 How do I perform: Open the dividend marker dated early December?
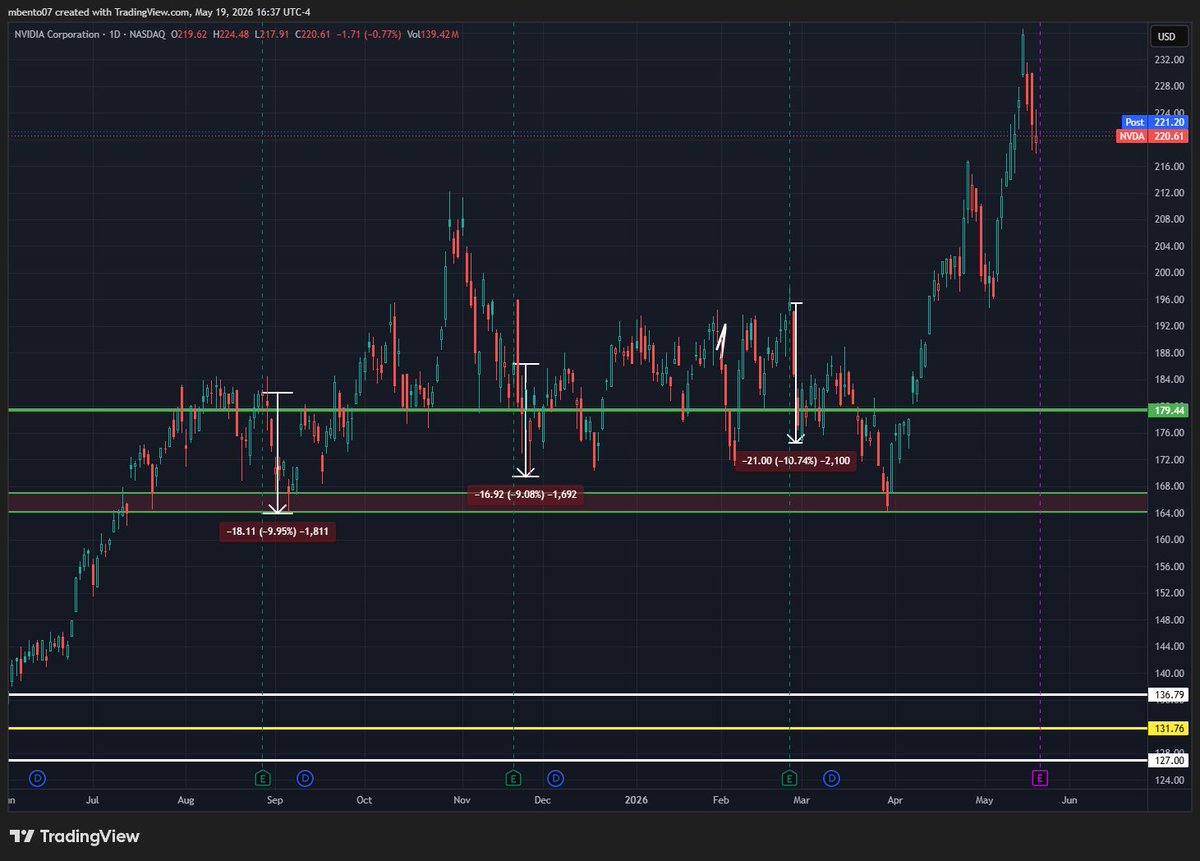tap(556, 777)
